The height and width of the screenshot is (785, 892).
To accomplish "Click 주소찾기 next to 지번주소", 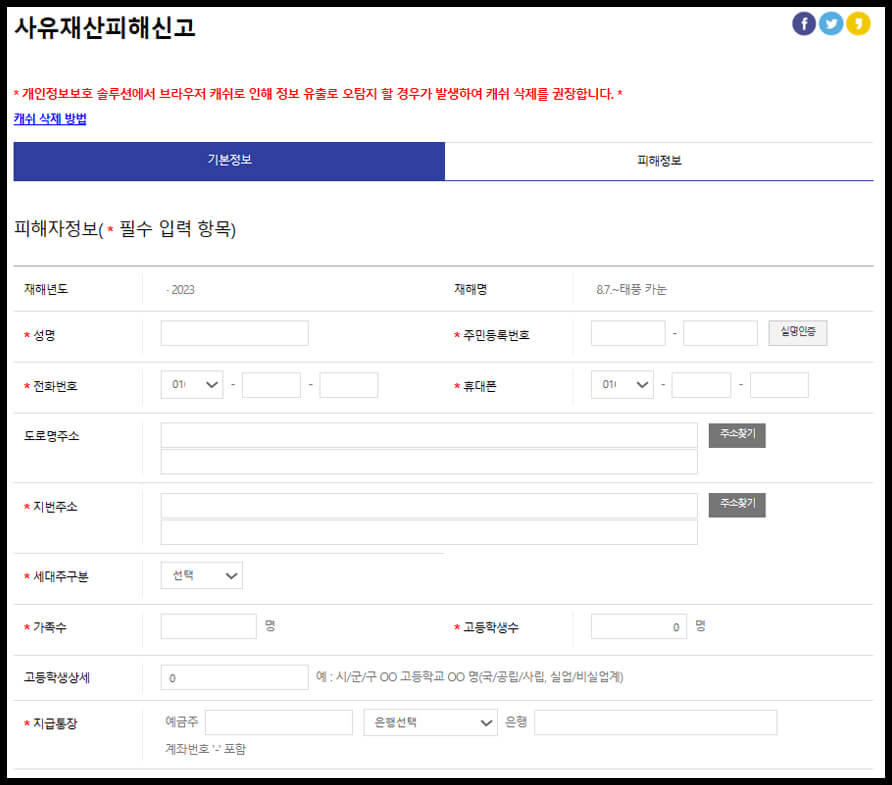I will pos(736,505).
